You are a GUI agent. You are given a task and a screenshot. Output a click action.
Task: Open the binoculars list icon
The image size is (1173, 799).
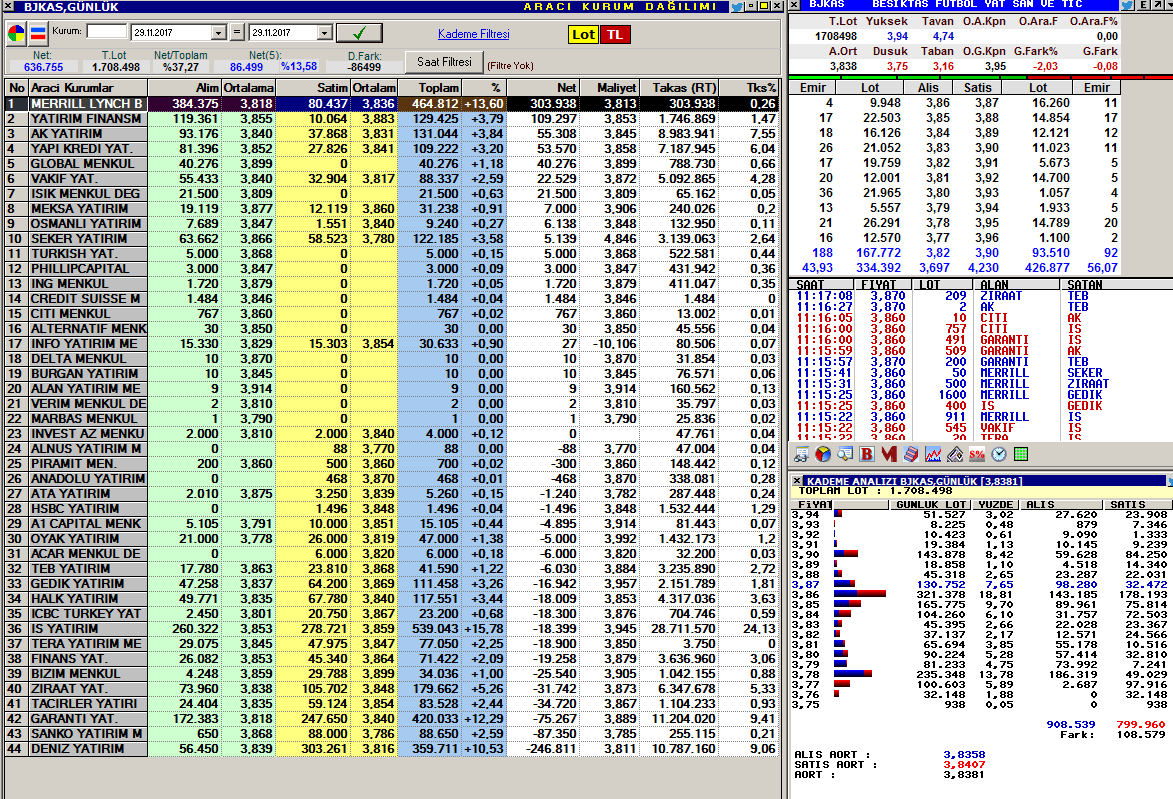tap(803, 454)
